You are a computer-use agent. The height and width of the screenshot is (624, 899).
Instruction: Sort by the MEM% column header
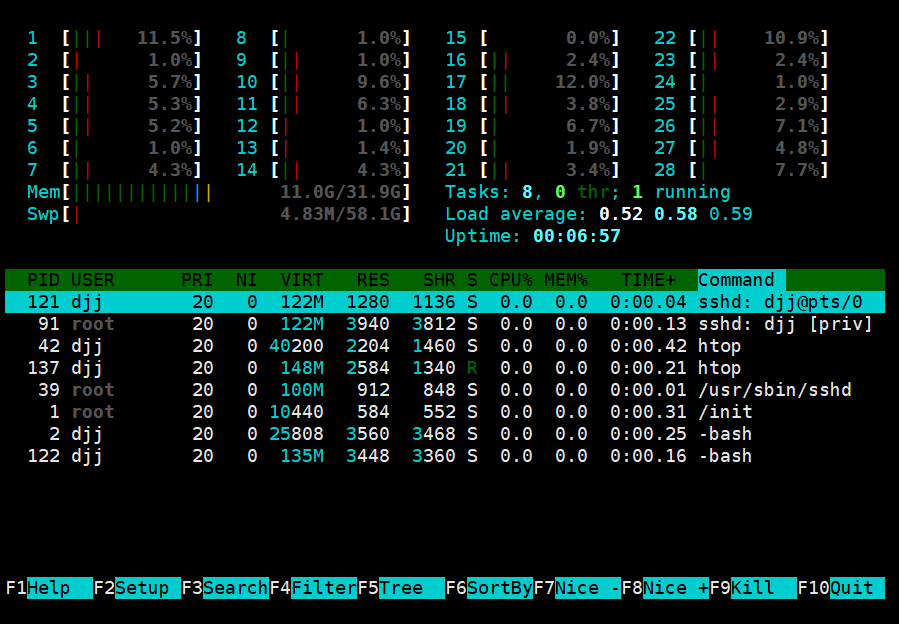tap(566, 280)
